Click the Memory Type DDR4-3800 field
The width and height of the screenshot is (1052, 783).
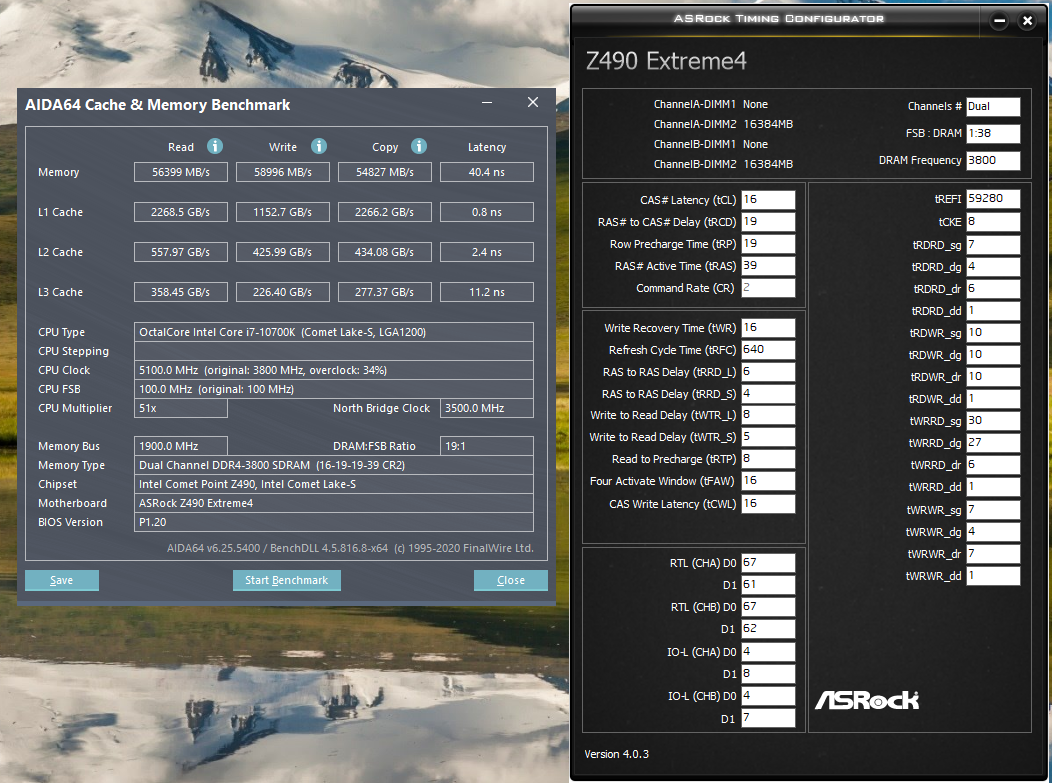pyautogui.click(x=333, y=465)
